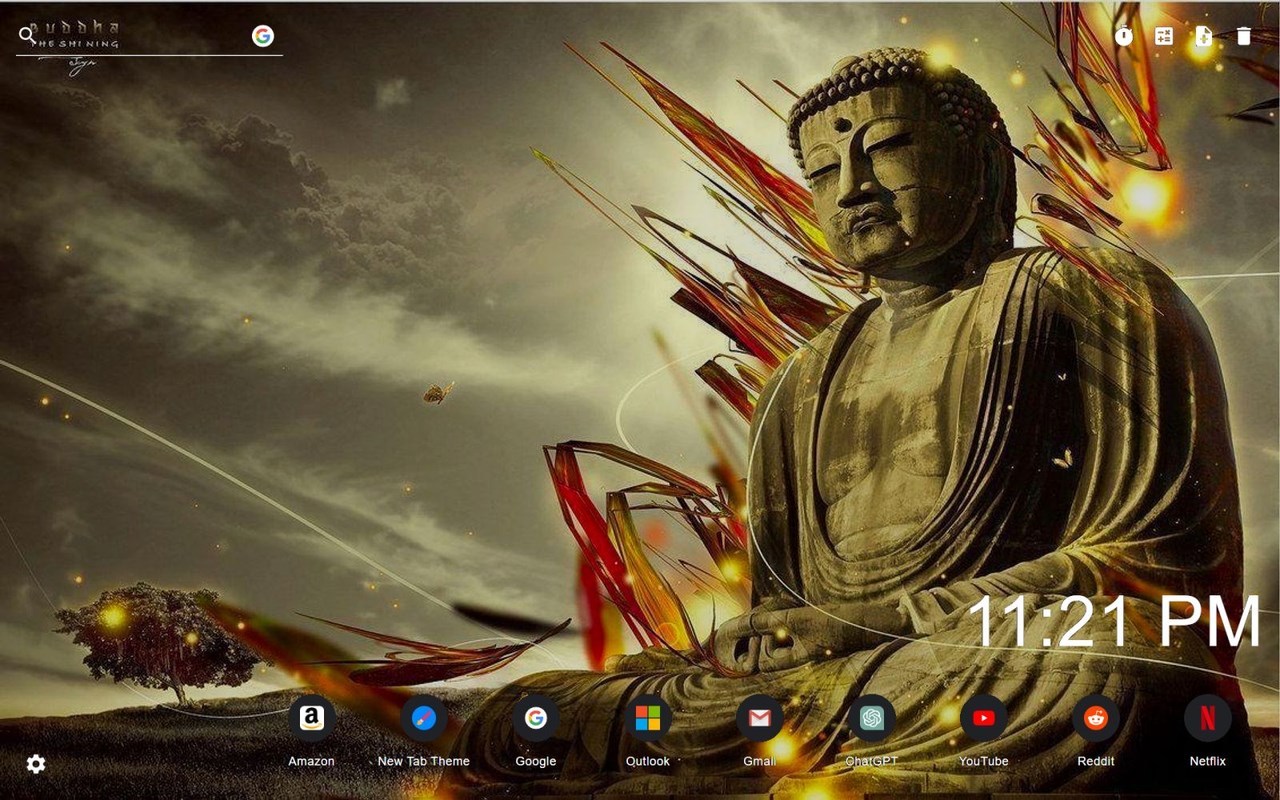
Task: Open the Reddit shortcut icon
Action: point(1096,718)
